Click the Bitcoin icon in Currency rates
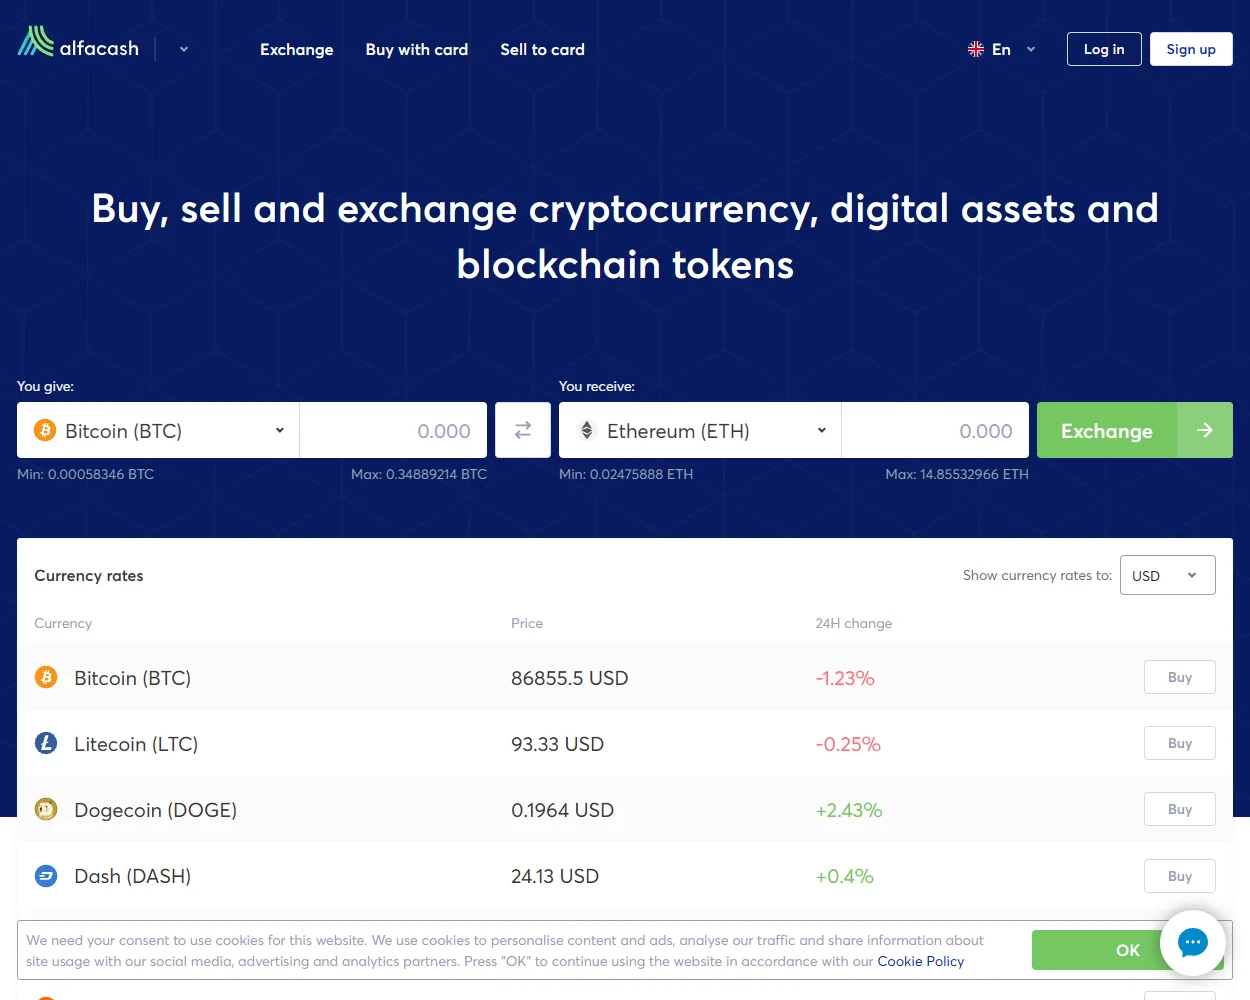1250x1000 pixels. tap(46, 677)
